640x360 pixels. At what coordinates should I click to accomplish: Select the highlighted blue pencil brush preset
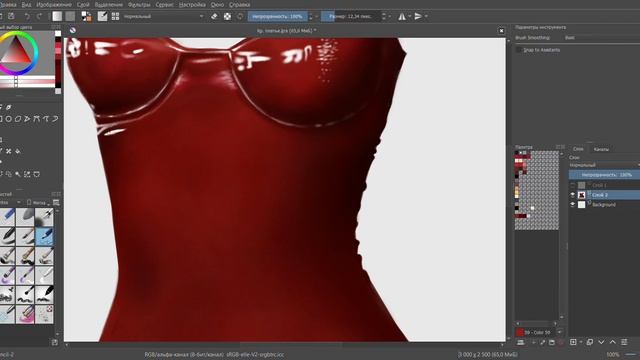pos(44,237)
